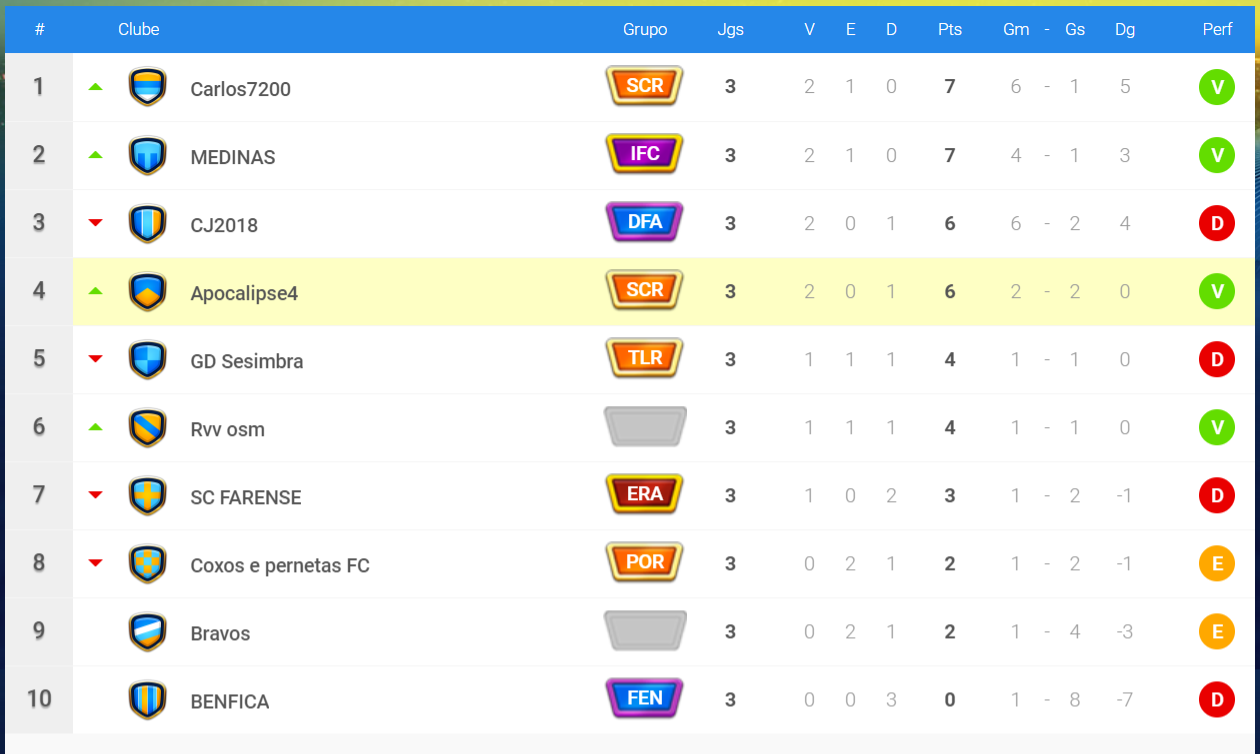Sort by the Pts column header
The width and height of the screenshot is (1260, 754).
[950, 29]
